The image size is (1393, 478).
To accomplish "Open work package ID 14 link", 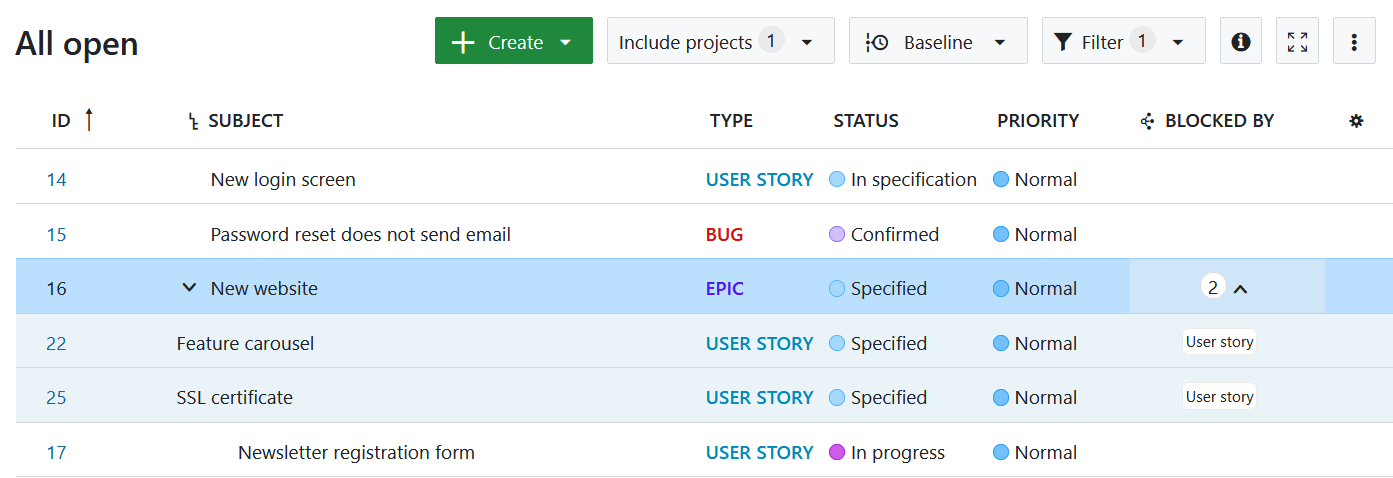I will 56,180.
